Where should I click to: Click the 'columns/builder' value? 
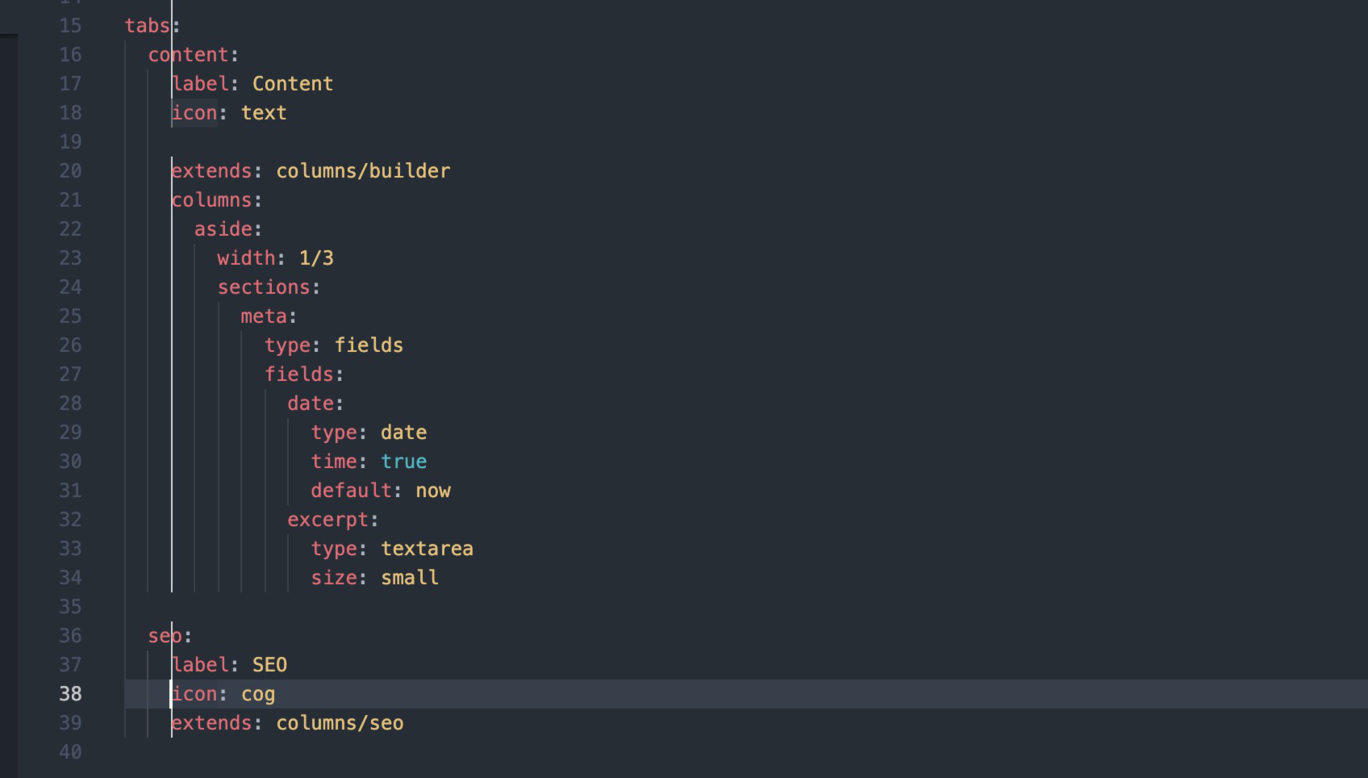point(363,170)
